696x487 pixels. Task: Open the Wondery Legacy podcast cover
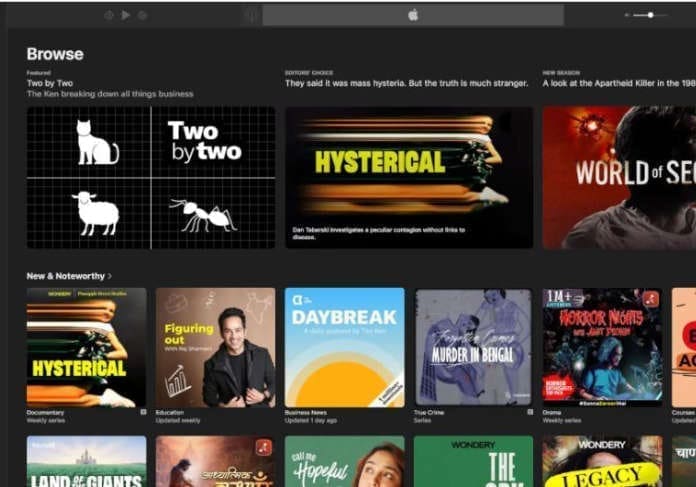(602, 461)
